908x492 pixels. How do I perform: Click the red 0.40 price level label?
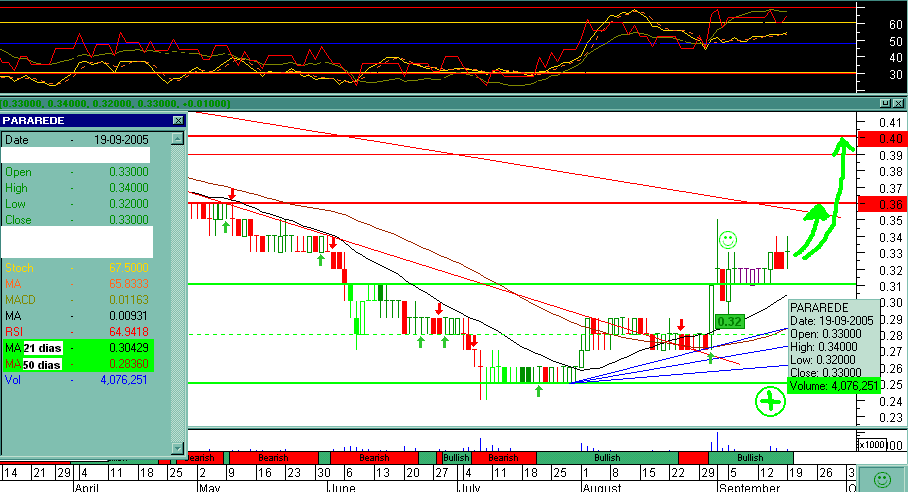click(x=882, y=138)
